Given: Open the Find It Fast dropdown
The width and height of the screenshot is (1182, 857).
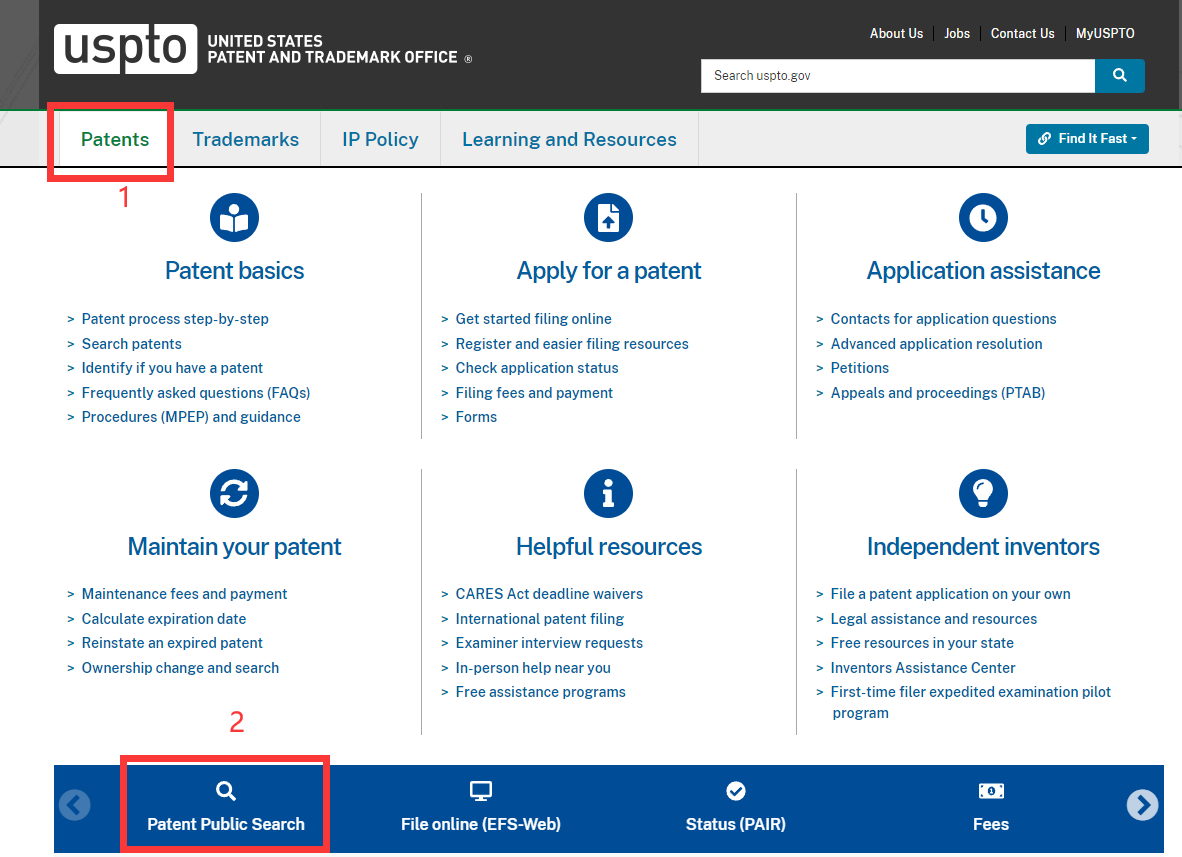Looking at the screenshot, I should 1087,139.
